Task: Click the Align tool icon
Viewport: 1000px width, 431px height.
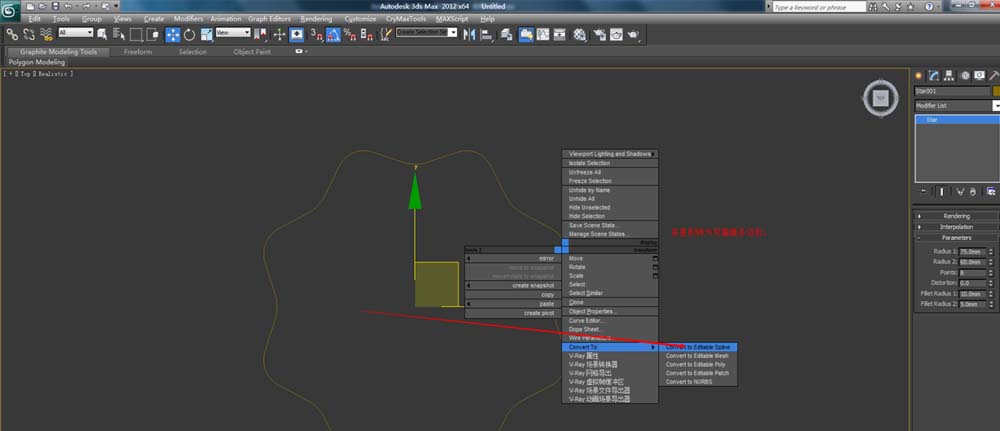Action: click(486, 34)
